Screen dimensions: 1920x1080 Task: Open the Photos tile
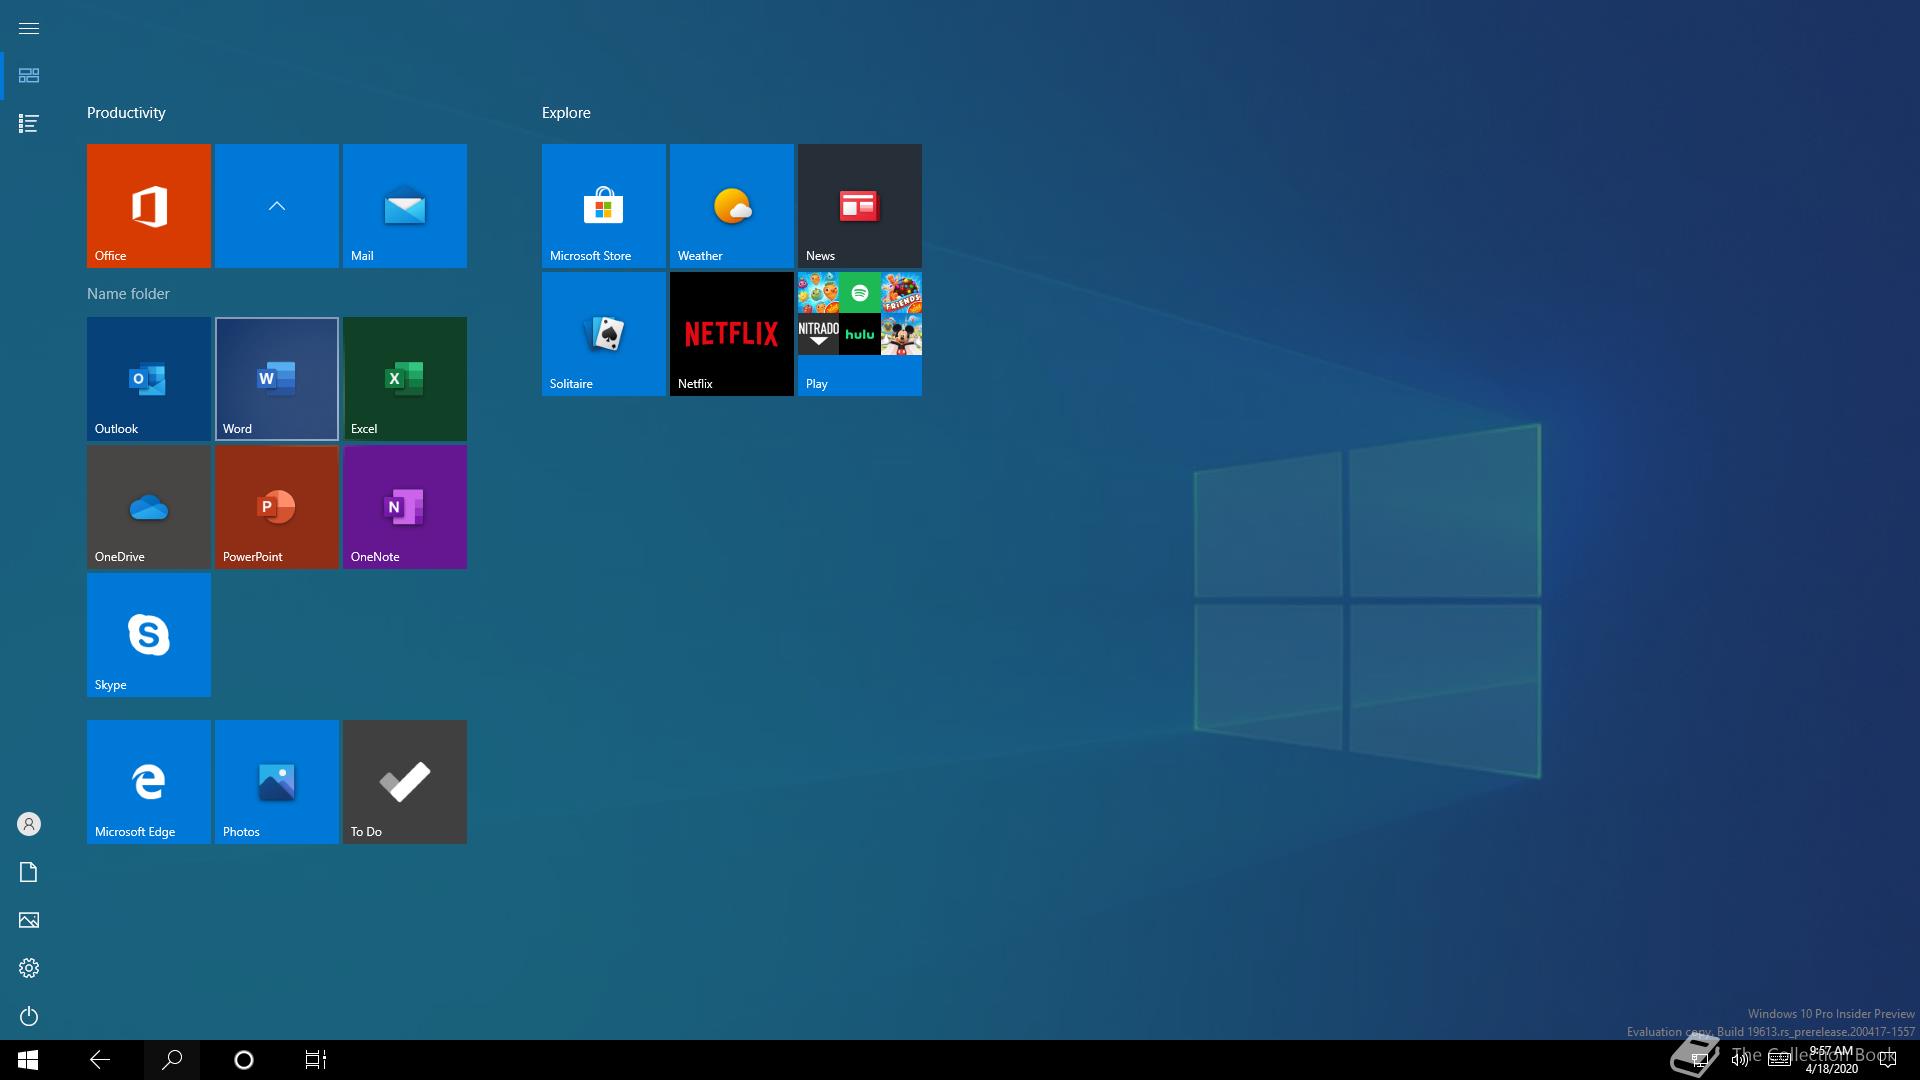277,782
